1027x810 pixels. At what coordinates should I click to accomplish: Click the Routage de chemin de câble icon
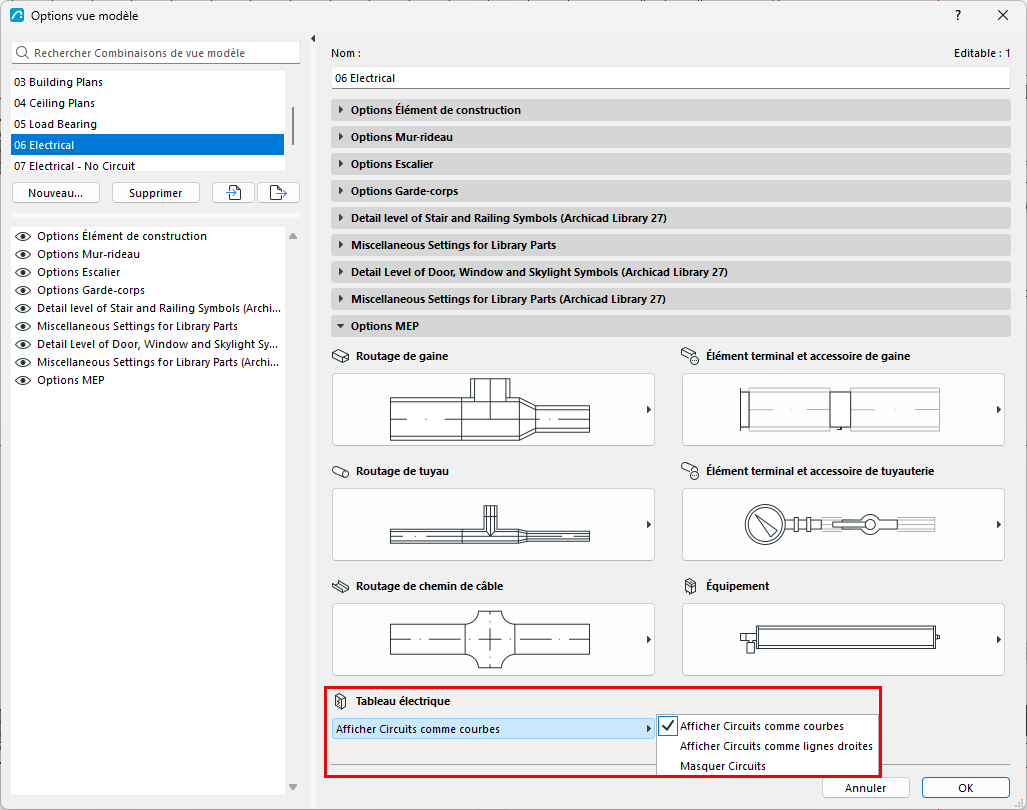pos(341,586)
